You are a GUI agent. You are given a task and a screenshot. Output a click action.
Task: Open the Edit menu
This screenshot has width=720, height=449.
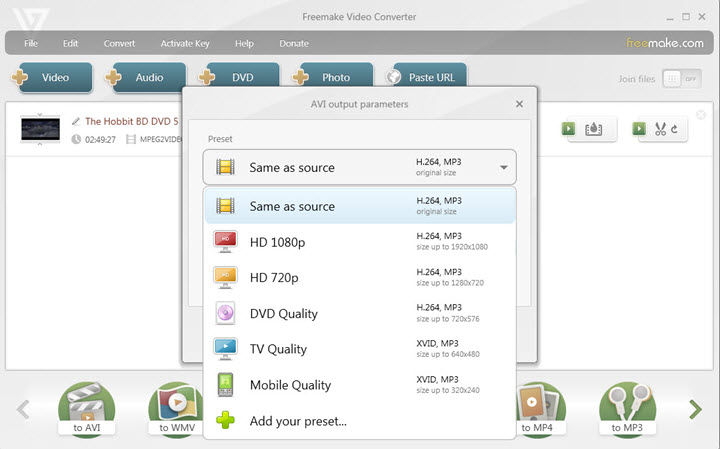pyautogui.click(x=70, y=43)
